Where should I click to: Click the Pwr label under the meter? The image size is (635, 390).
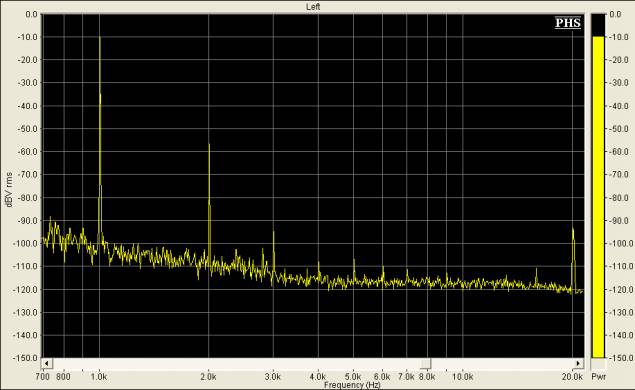coord(599,377)
